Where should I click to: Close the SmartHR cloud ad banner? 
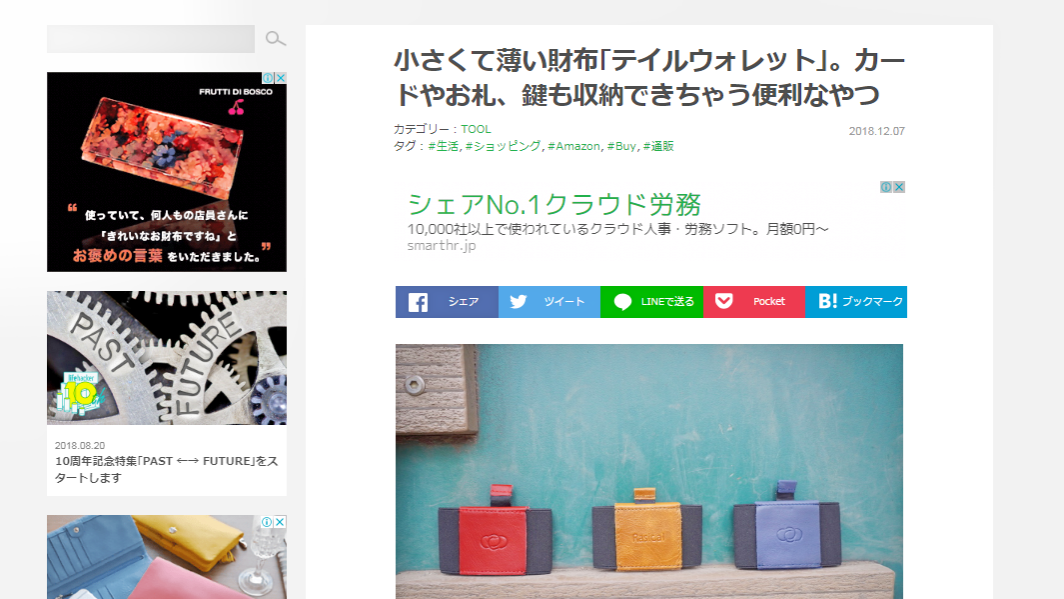[899, 187]
